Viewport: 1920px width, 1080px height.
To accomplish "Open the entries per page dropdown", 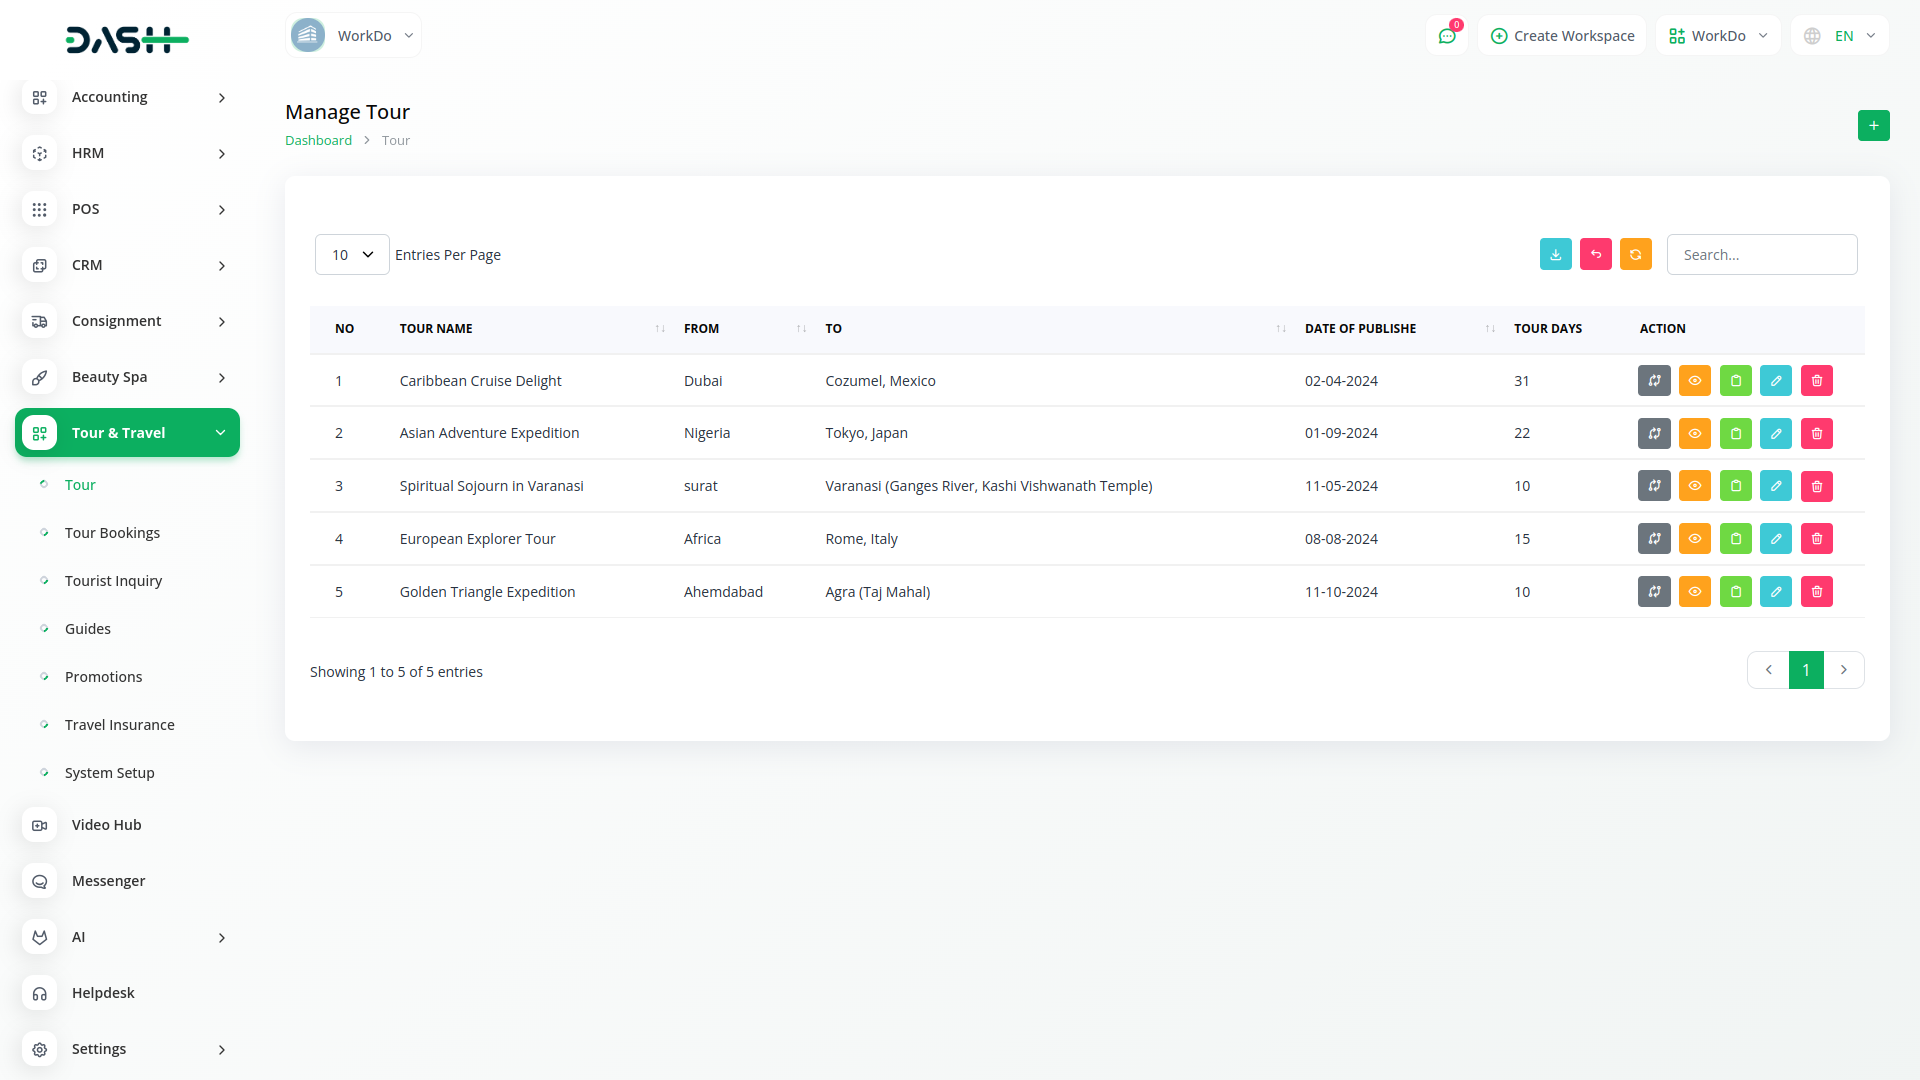I will point(352,255).
